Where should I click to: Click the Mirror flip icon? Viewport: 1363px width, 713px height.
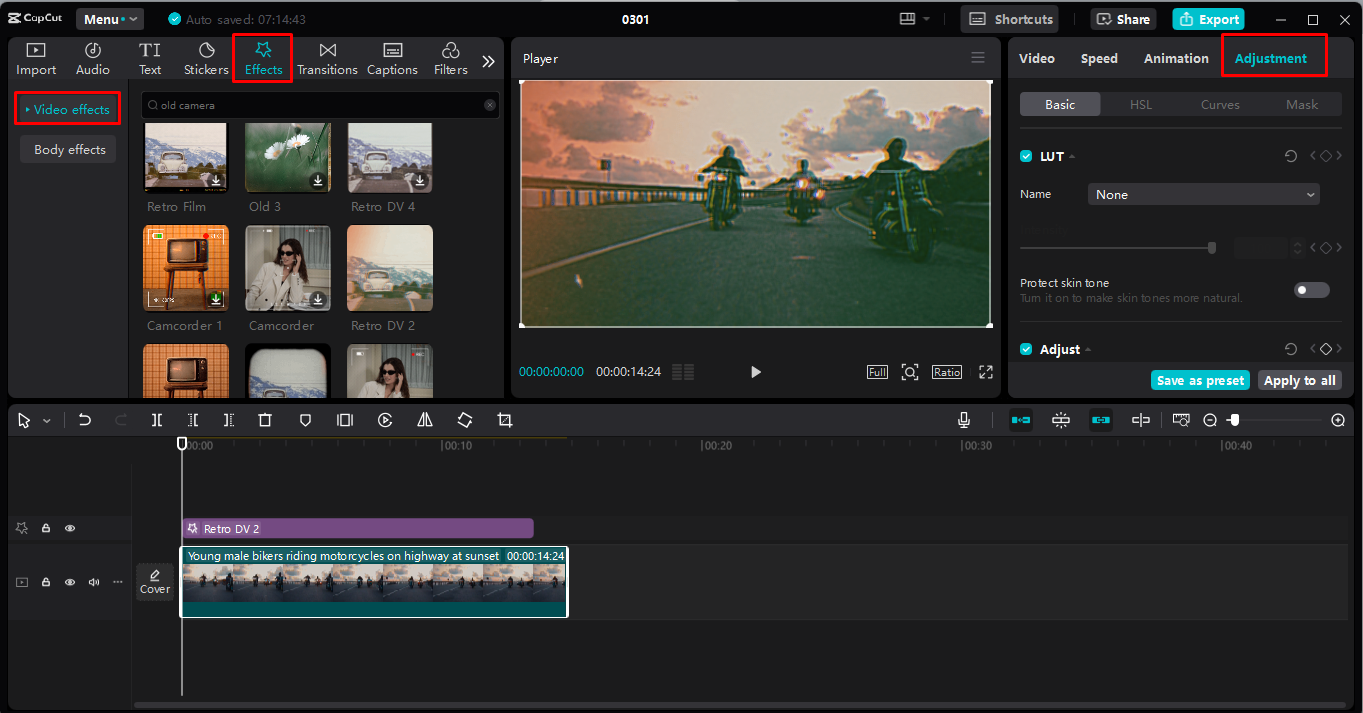(x=425, y=420)
